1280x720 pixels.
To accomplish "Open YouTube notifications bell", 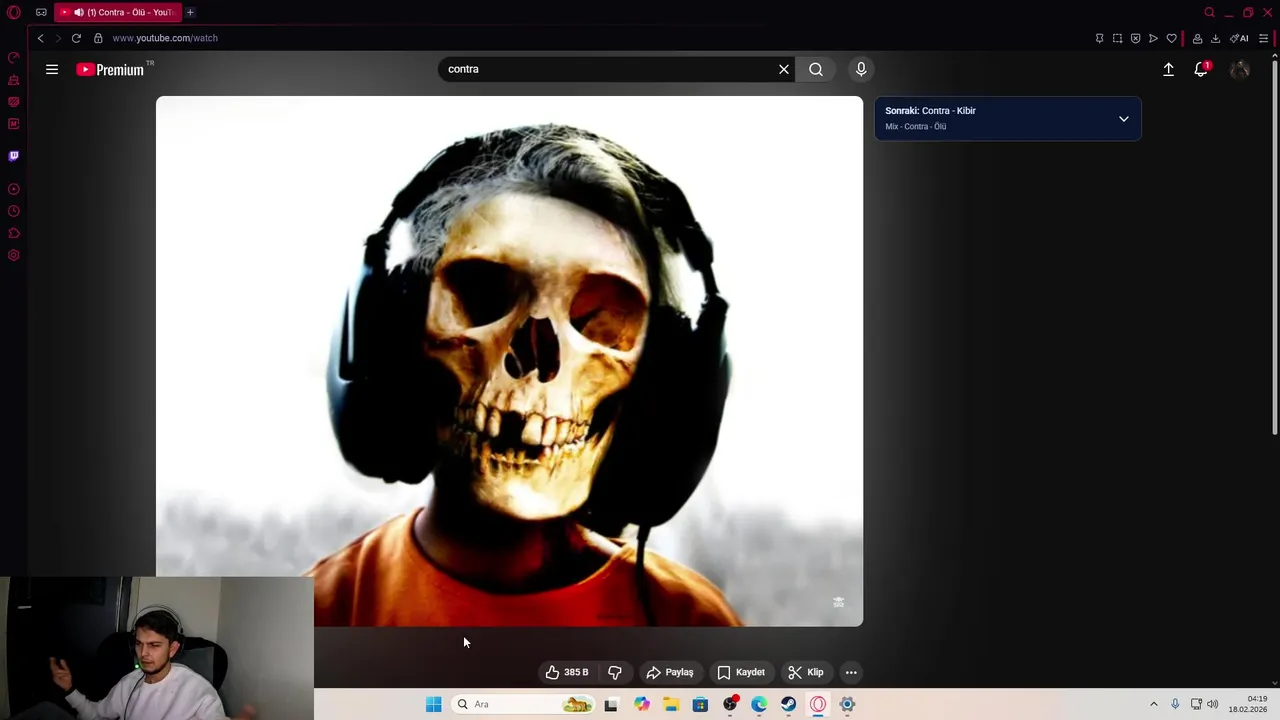I will point(1201,69).
